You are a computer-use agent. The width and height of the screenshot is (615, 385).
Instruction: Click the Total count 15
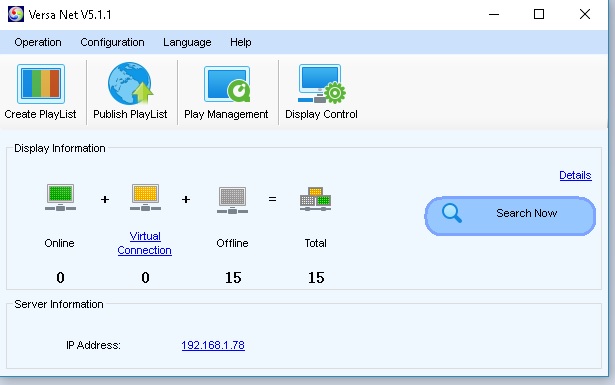pos(316,278)
